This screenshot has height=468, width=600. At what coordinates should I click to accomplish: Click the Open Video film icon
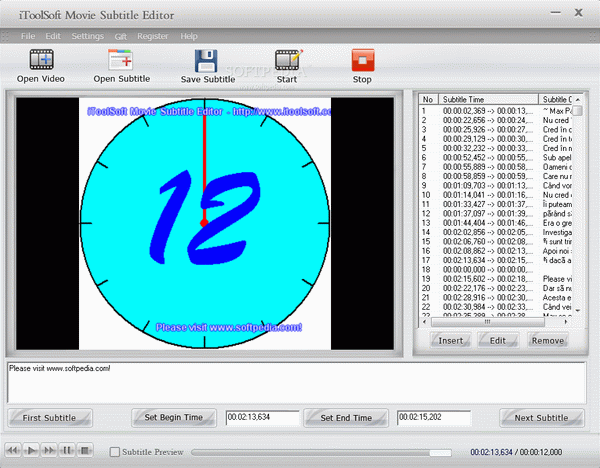[41, 60]
